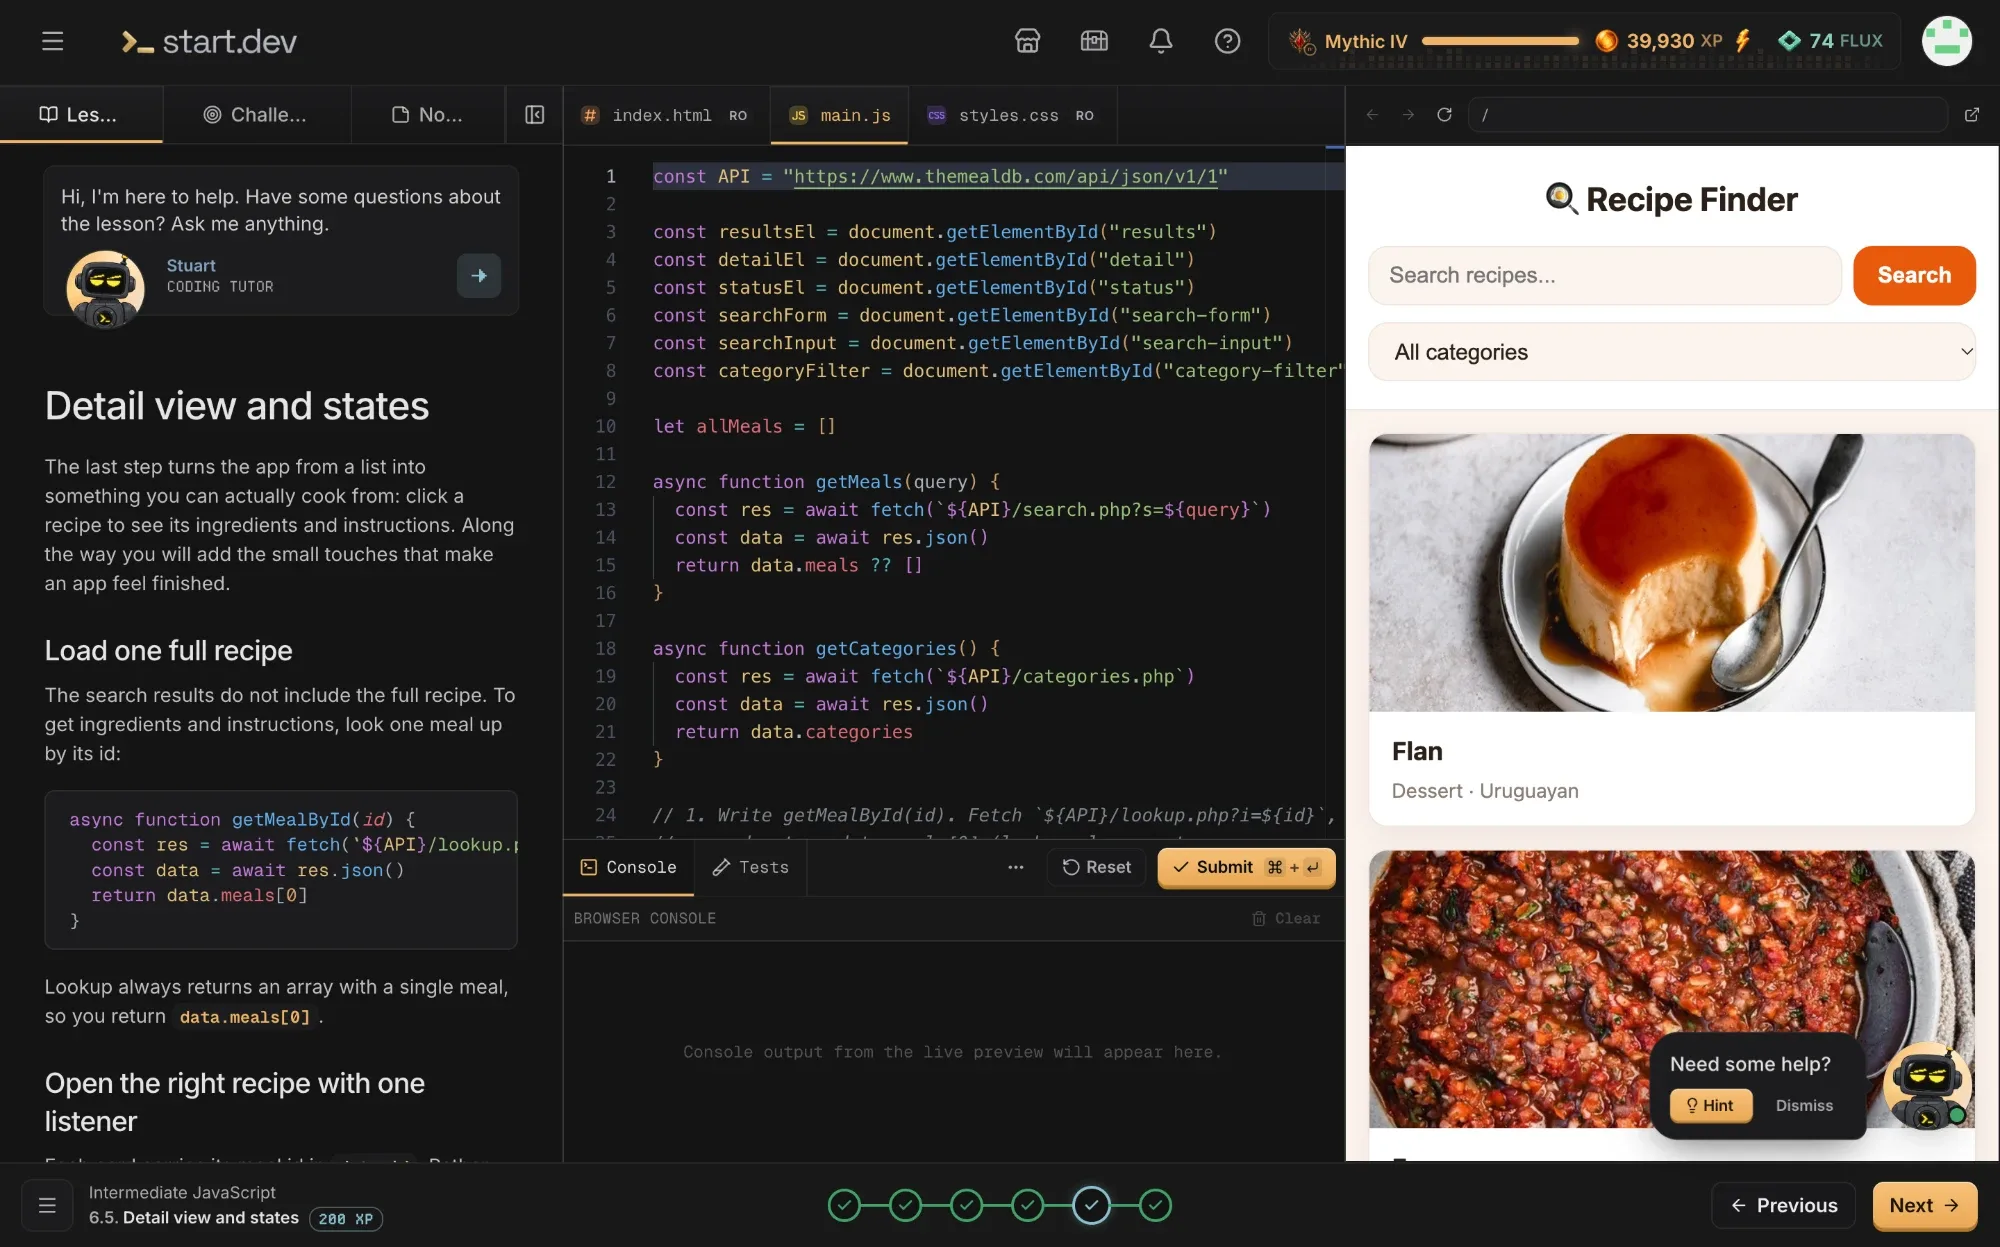This screenshot has width=2000, height=1247.
Task: Jump to fourth lesson progress step
Action: pos(1027,1205)
